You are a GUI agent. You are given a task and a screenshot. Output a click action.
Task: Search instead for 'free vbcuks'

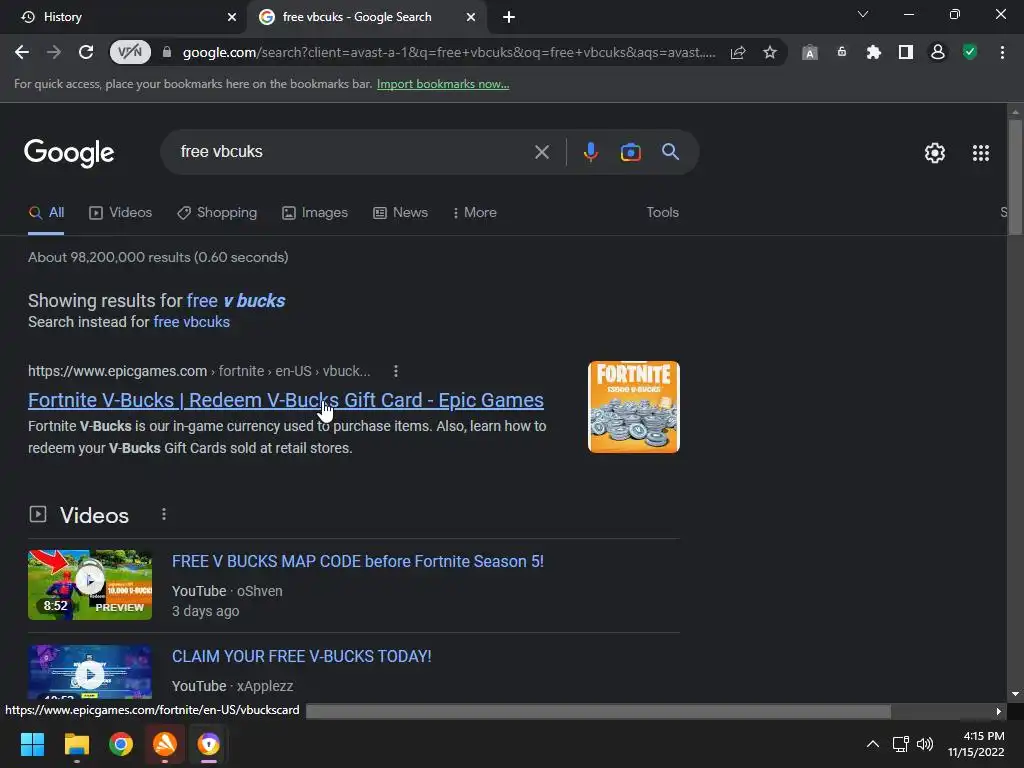(x=191, y=322)
